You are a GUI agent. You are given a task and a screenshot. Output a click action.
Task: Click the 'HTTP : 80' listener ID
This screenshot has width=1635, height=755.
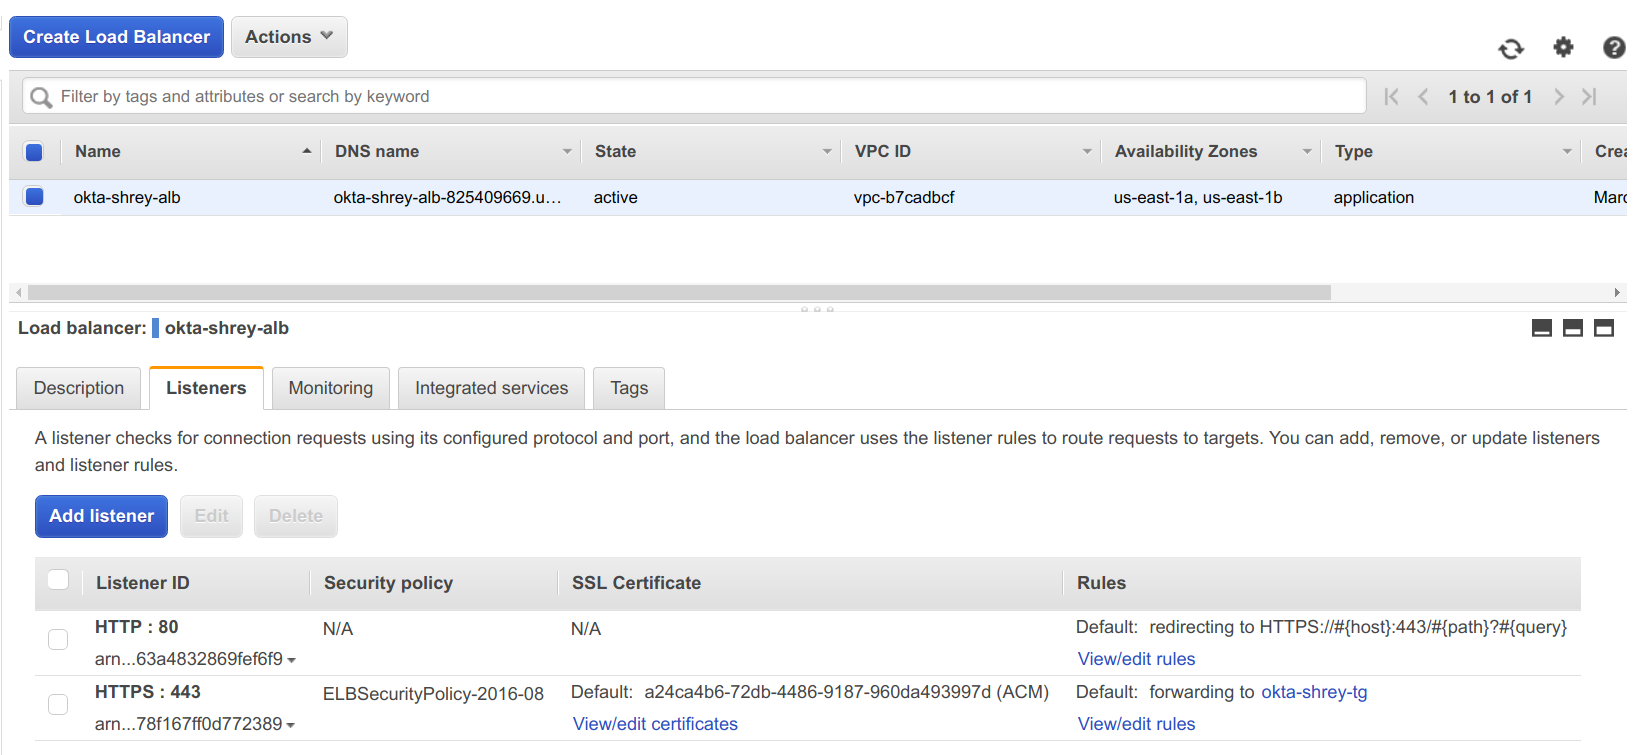136,627
